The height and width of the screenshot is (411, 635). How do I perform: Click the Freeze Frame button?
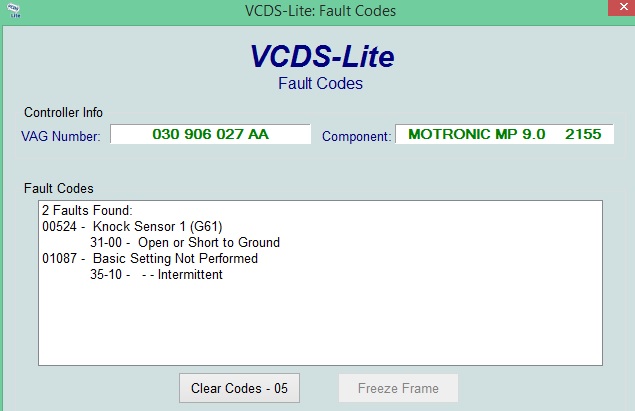pos(398,388)
